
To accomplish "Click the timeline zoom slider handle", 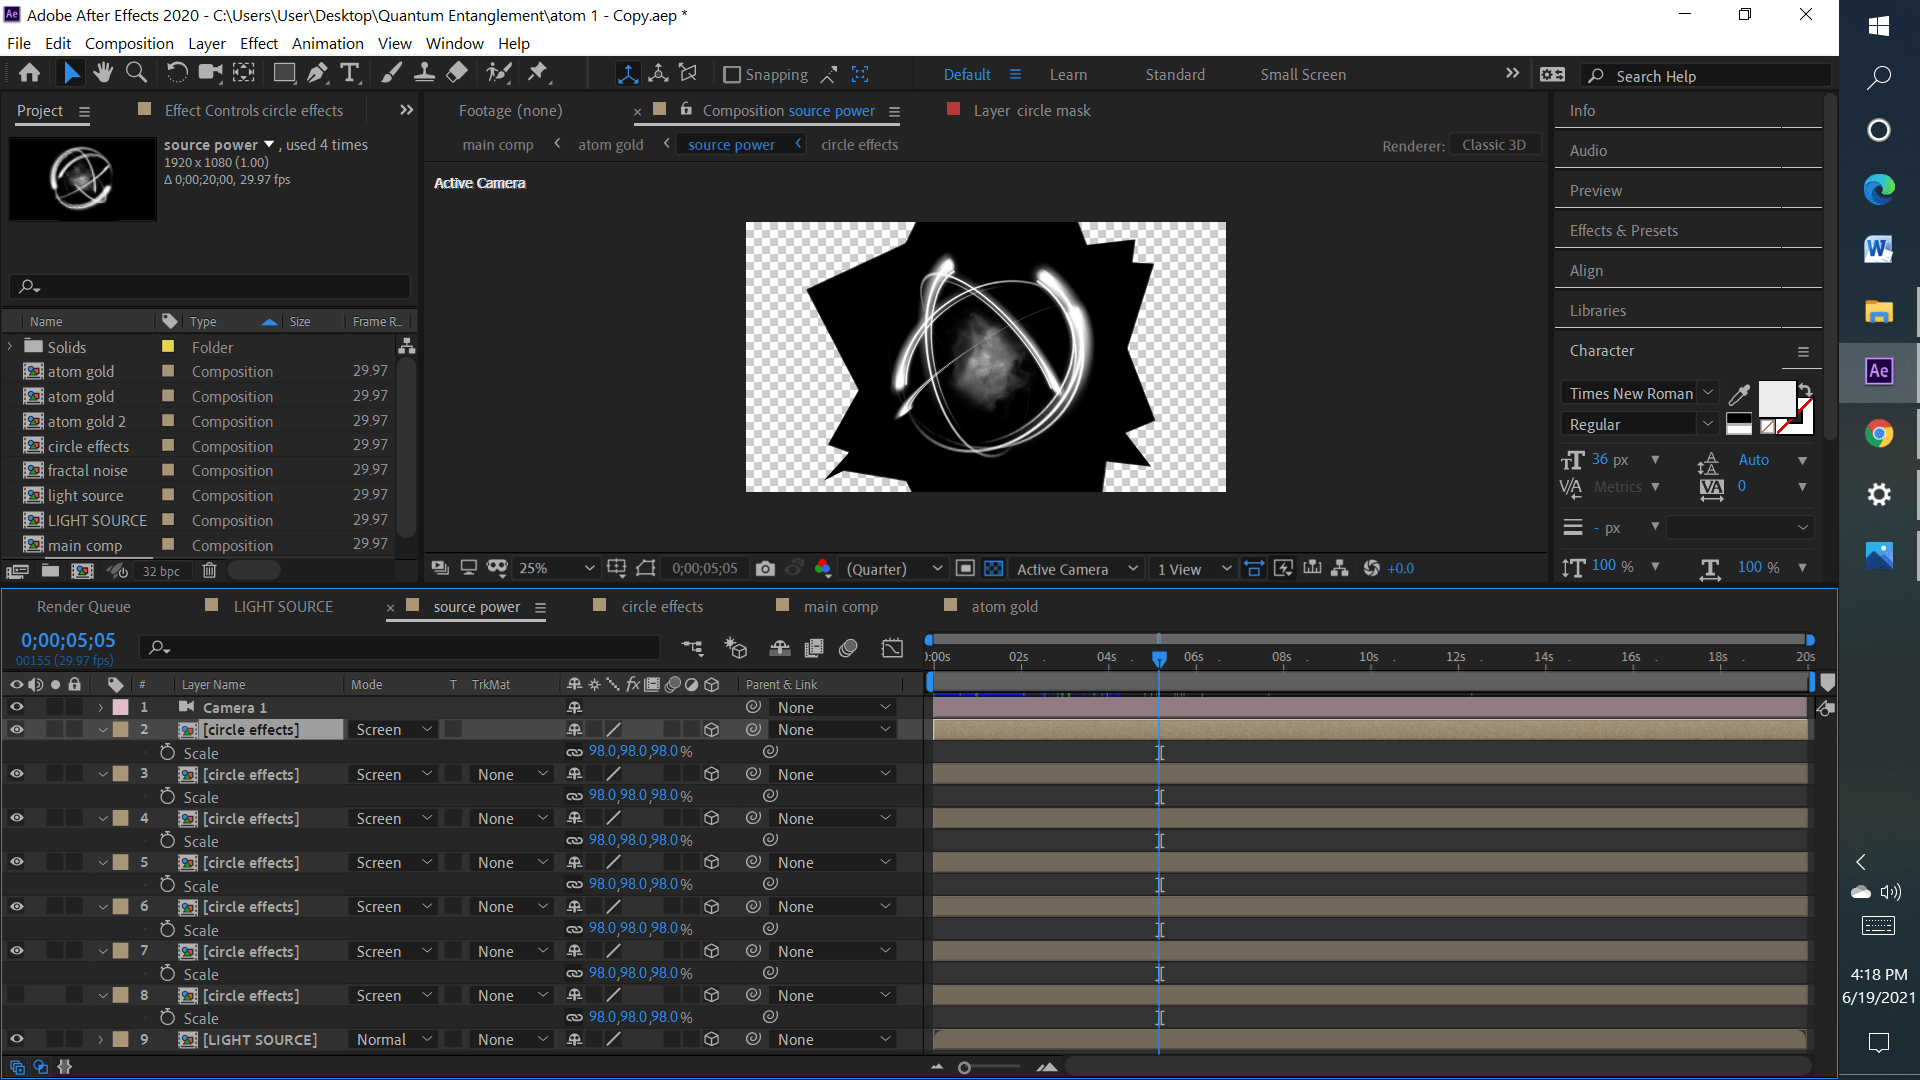I will (964, 1068).
